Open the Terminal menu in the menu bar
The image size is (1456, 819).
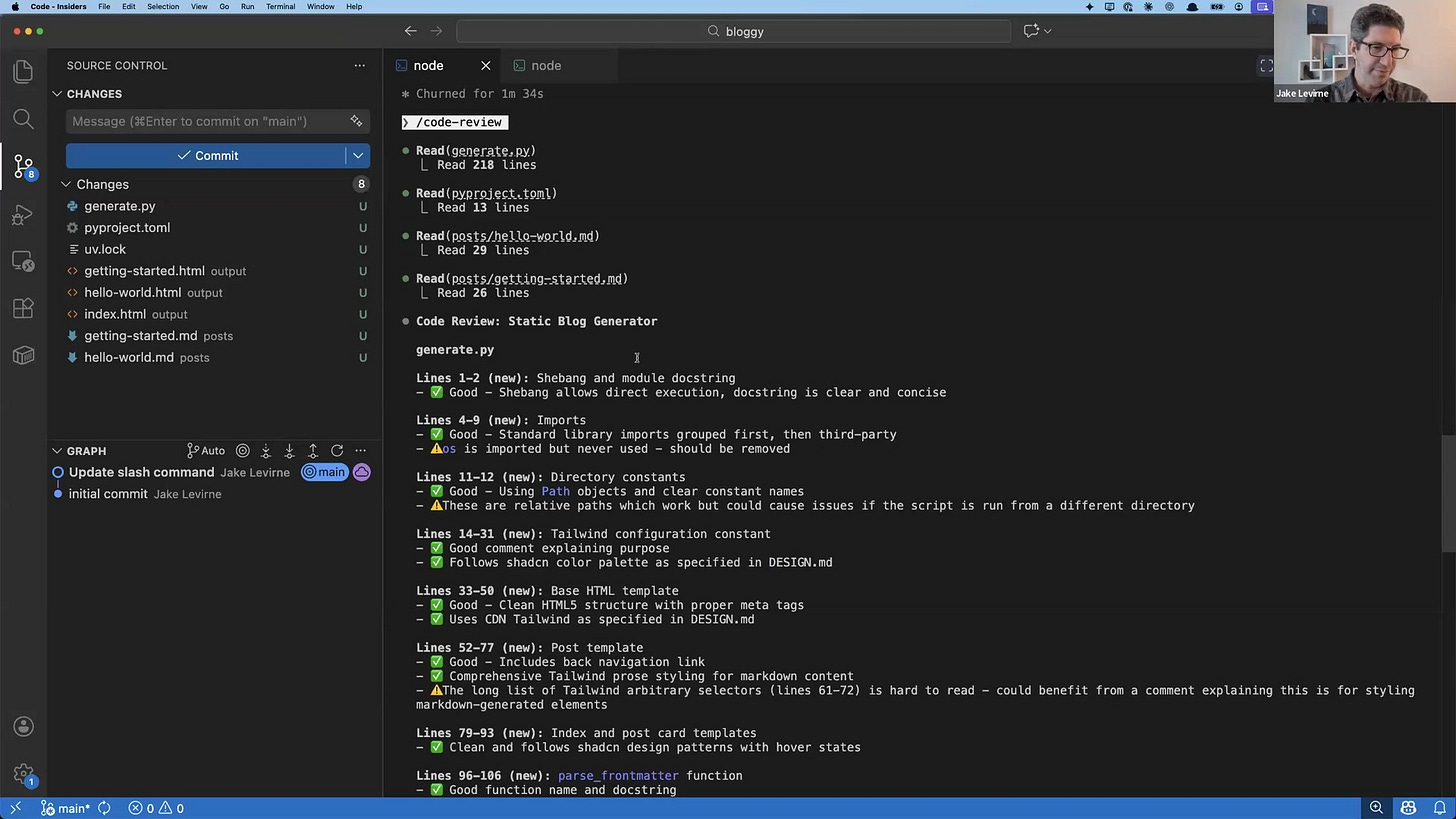280,7
